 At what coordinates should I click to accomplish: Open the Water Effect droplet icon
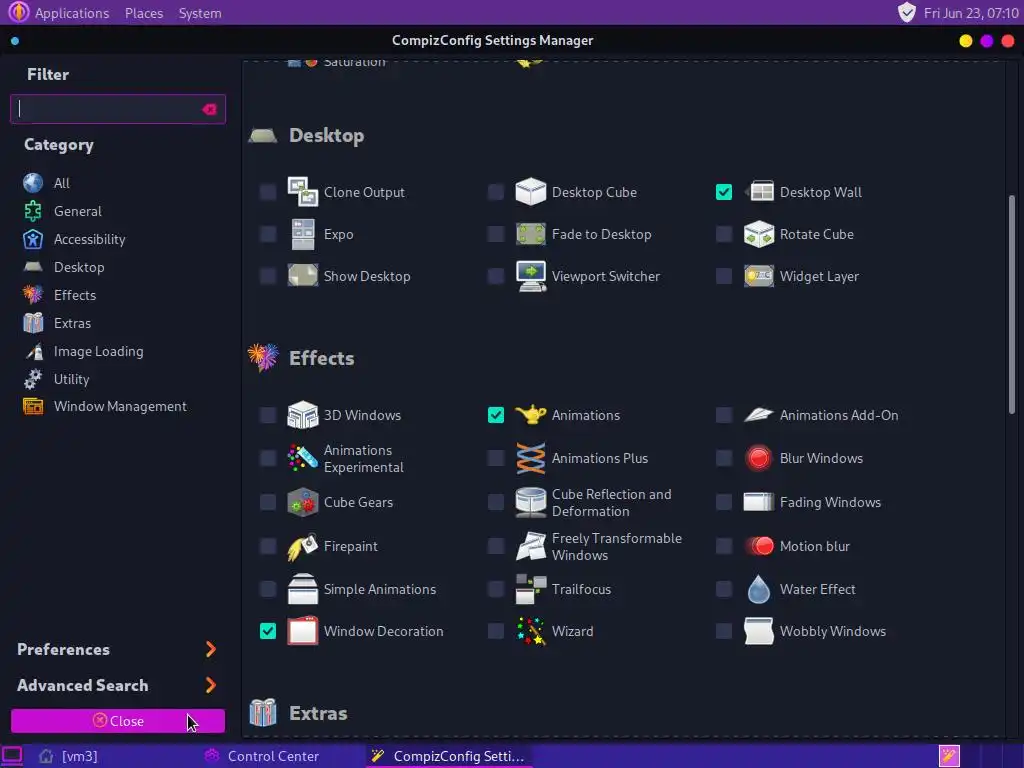click(x=759, y=589)
